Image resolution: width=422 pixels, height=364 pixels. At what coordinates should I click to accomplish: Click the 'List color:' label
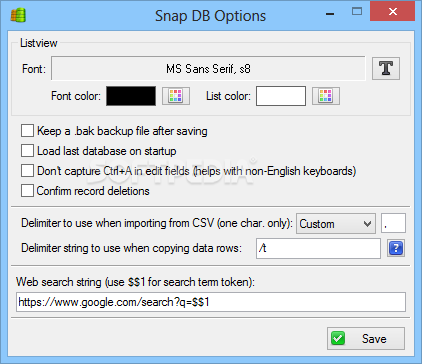(x=228, y=96)
